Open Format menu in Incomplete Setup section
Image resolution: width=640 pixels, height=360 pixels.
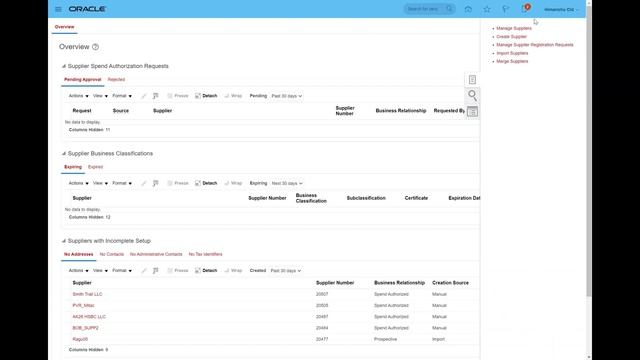click(x=122, y=271)
